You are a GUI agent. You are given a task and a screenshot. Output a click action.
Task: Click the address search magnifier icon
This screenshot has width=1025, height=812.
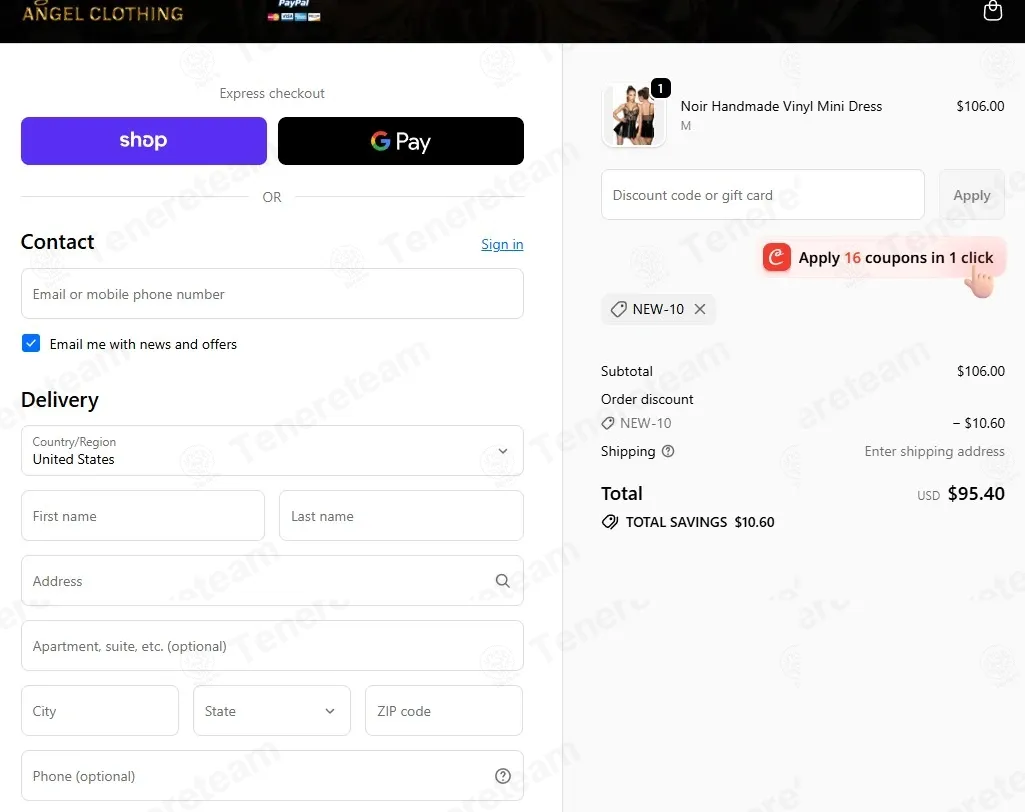[x=502, y=581]
